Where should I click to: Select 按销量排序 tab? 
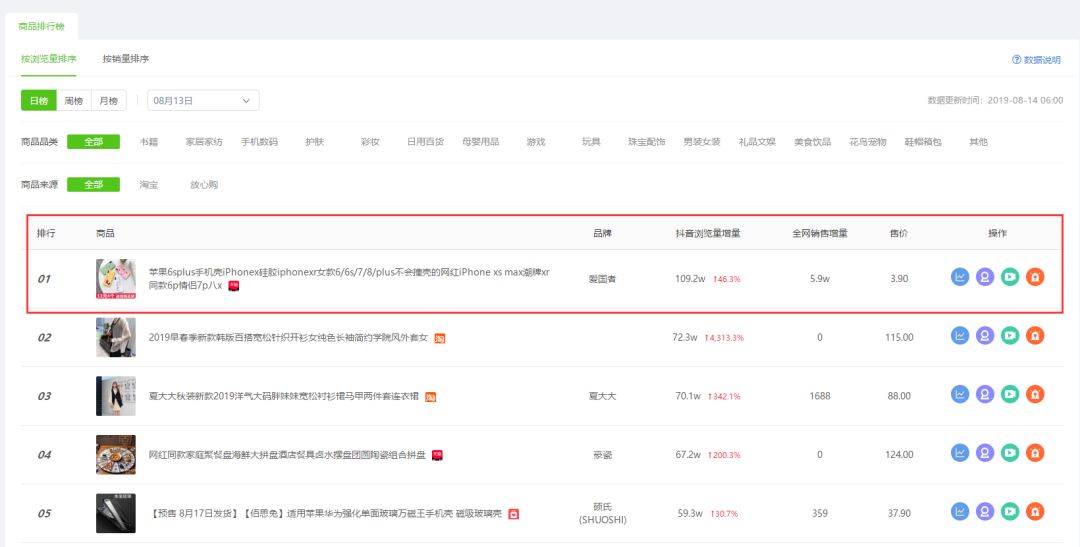pyautogui.click(x=126, y=59)
